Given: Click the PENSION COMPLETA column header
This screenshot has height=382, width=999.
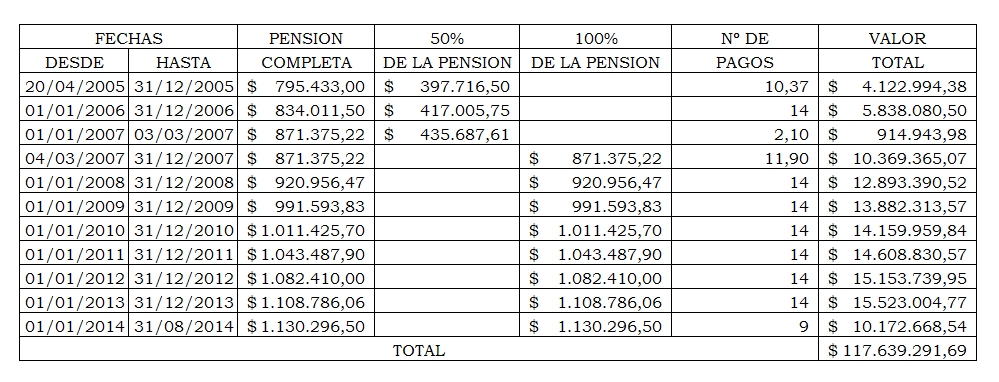Looking at the screenshot, I should point(306,50).
